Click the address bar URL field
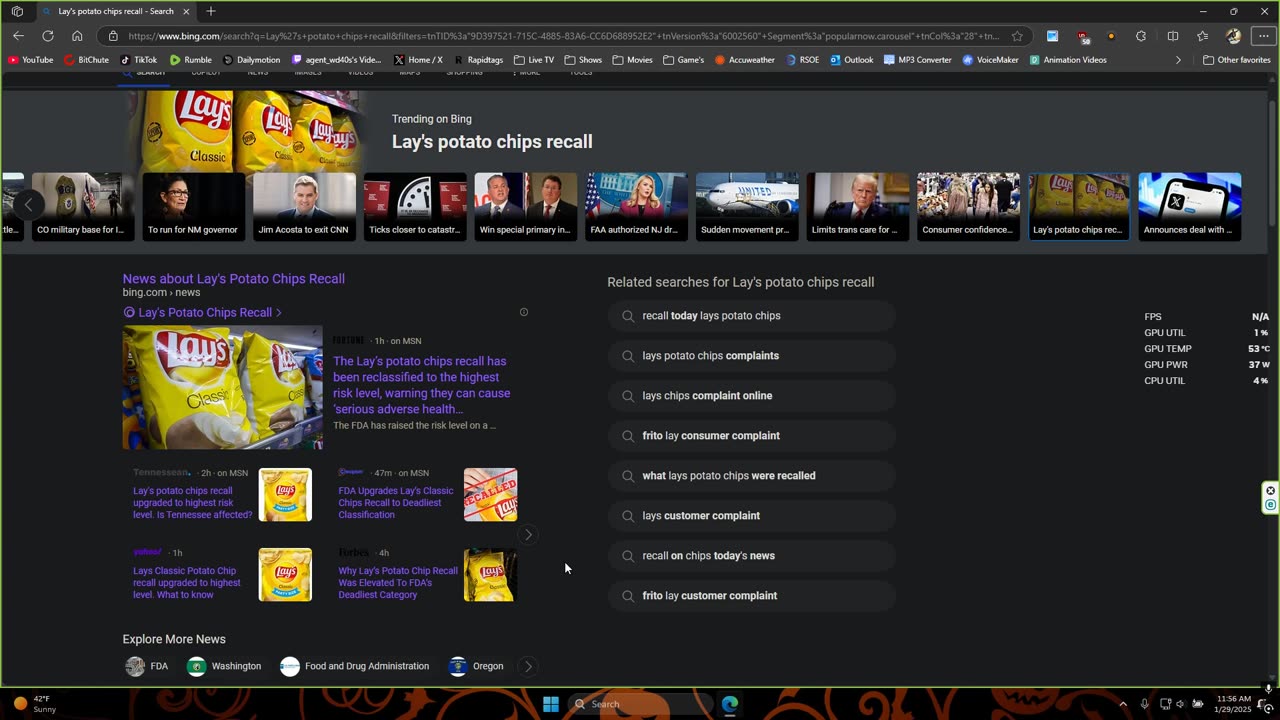Screen dimensions: 1280x720 point(563,36)
